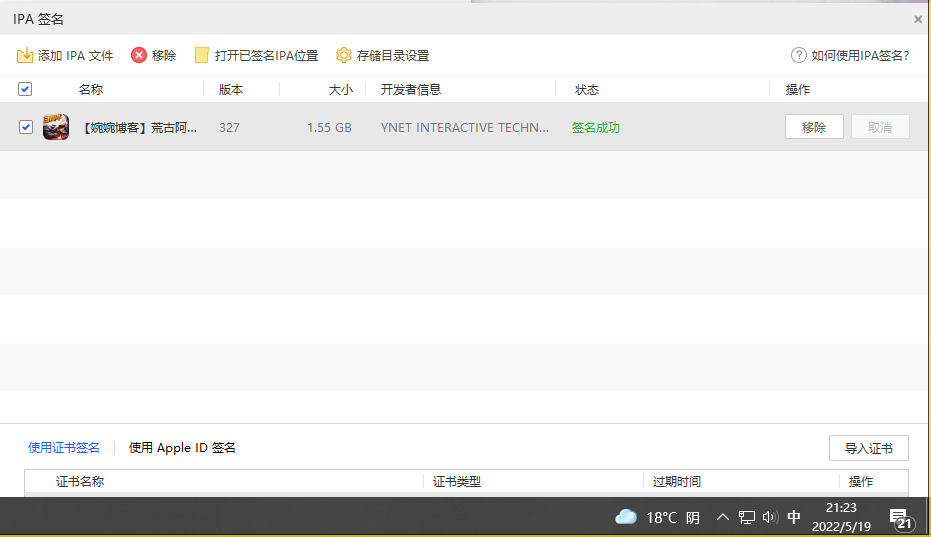
Task: Sort by the 大小 column header
Action: tap(340, 89)
